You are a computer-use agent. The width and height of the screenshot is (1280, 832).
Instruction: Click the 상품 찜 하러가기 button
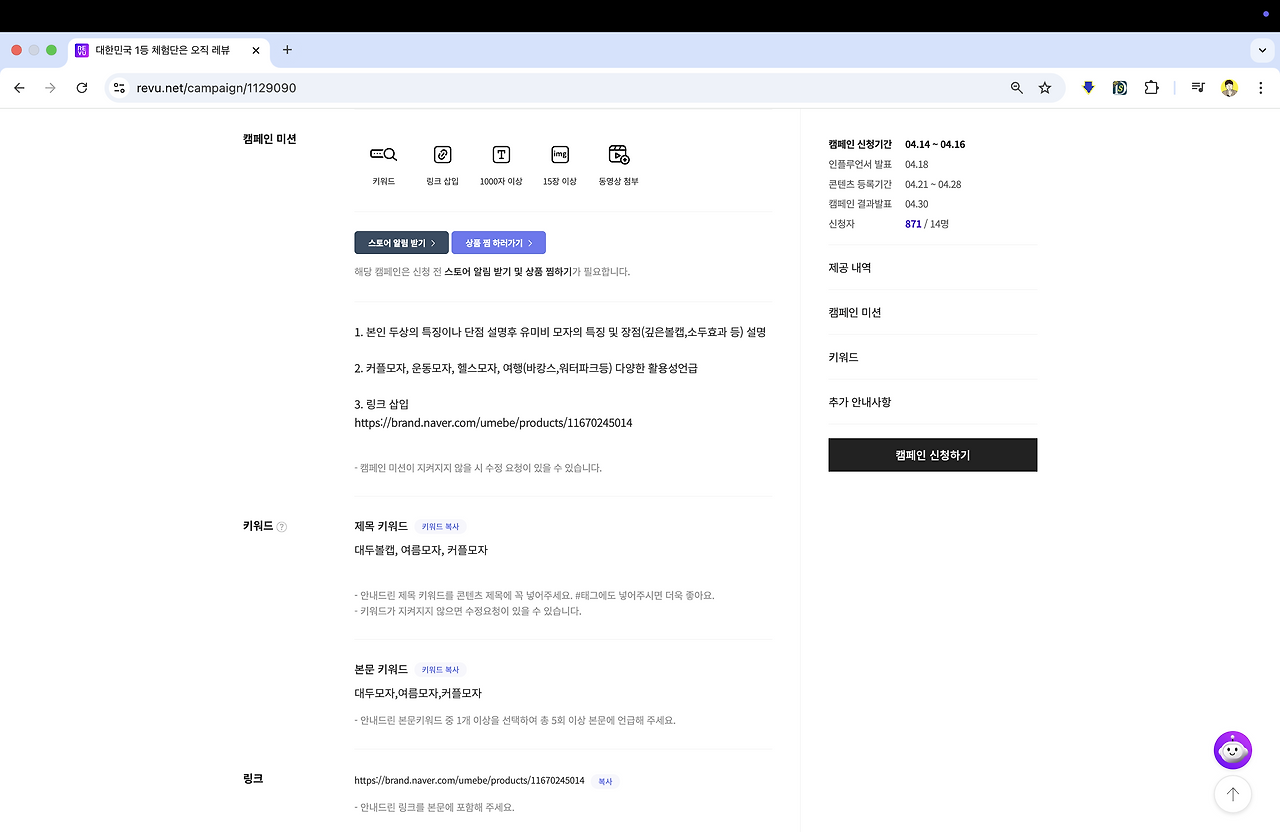click(498, 242)
